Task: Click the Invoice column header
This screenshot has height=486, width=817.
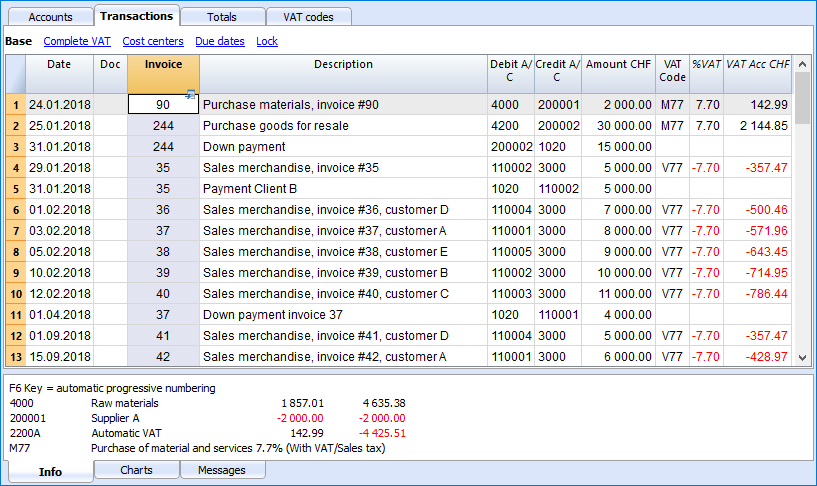Action: [164, 74]
